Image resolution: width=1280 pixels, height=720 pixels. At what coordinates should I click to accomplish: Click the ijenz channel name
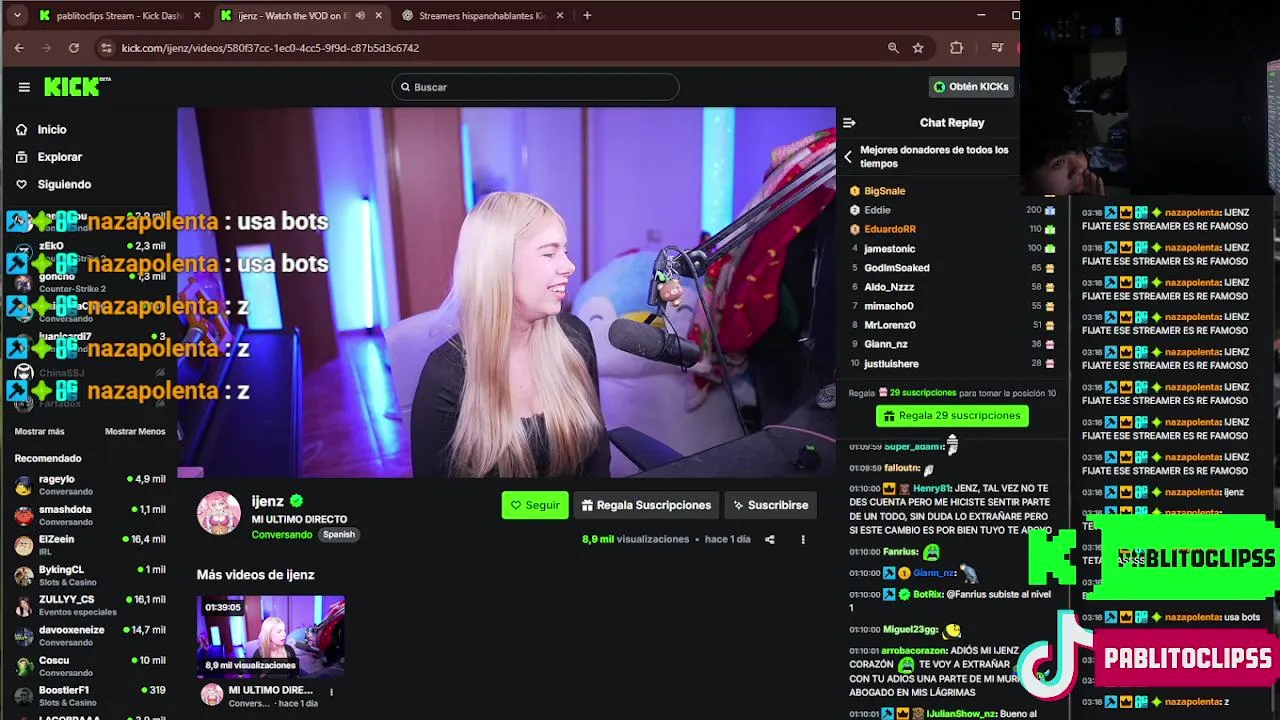click(268, 501)
